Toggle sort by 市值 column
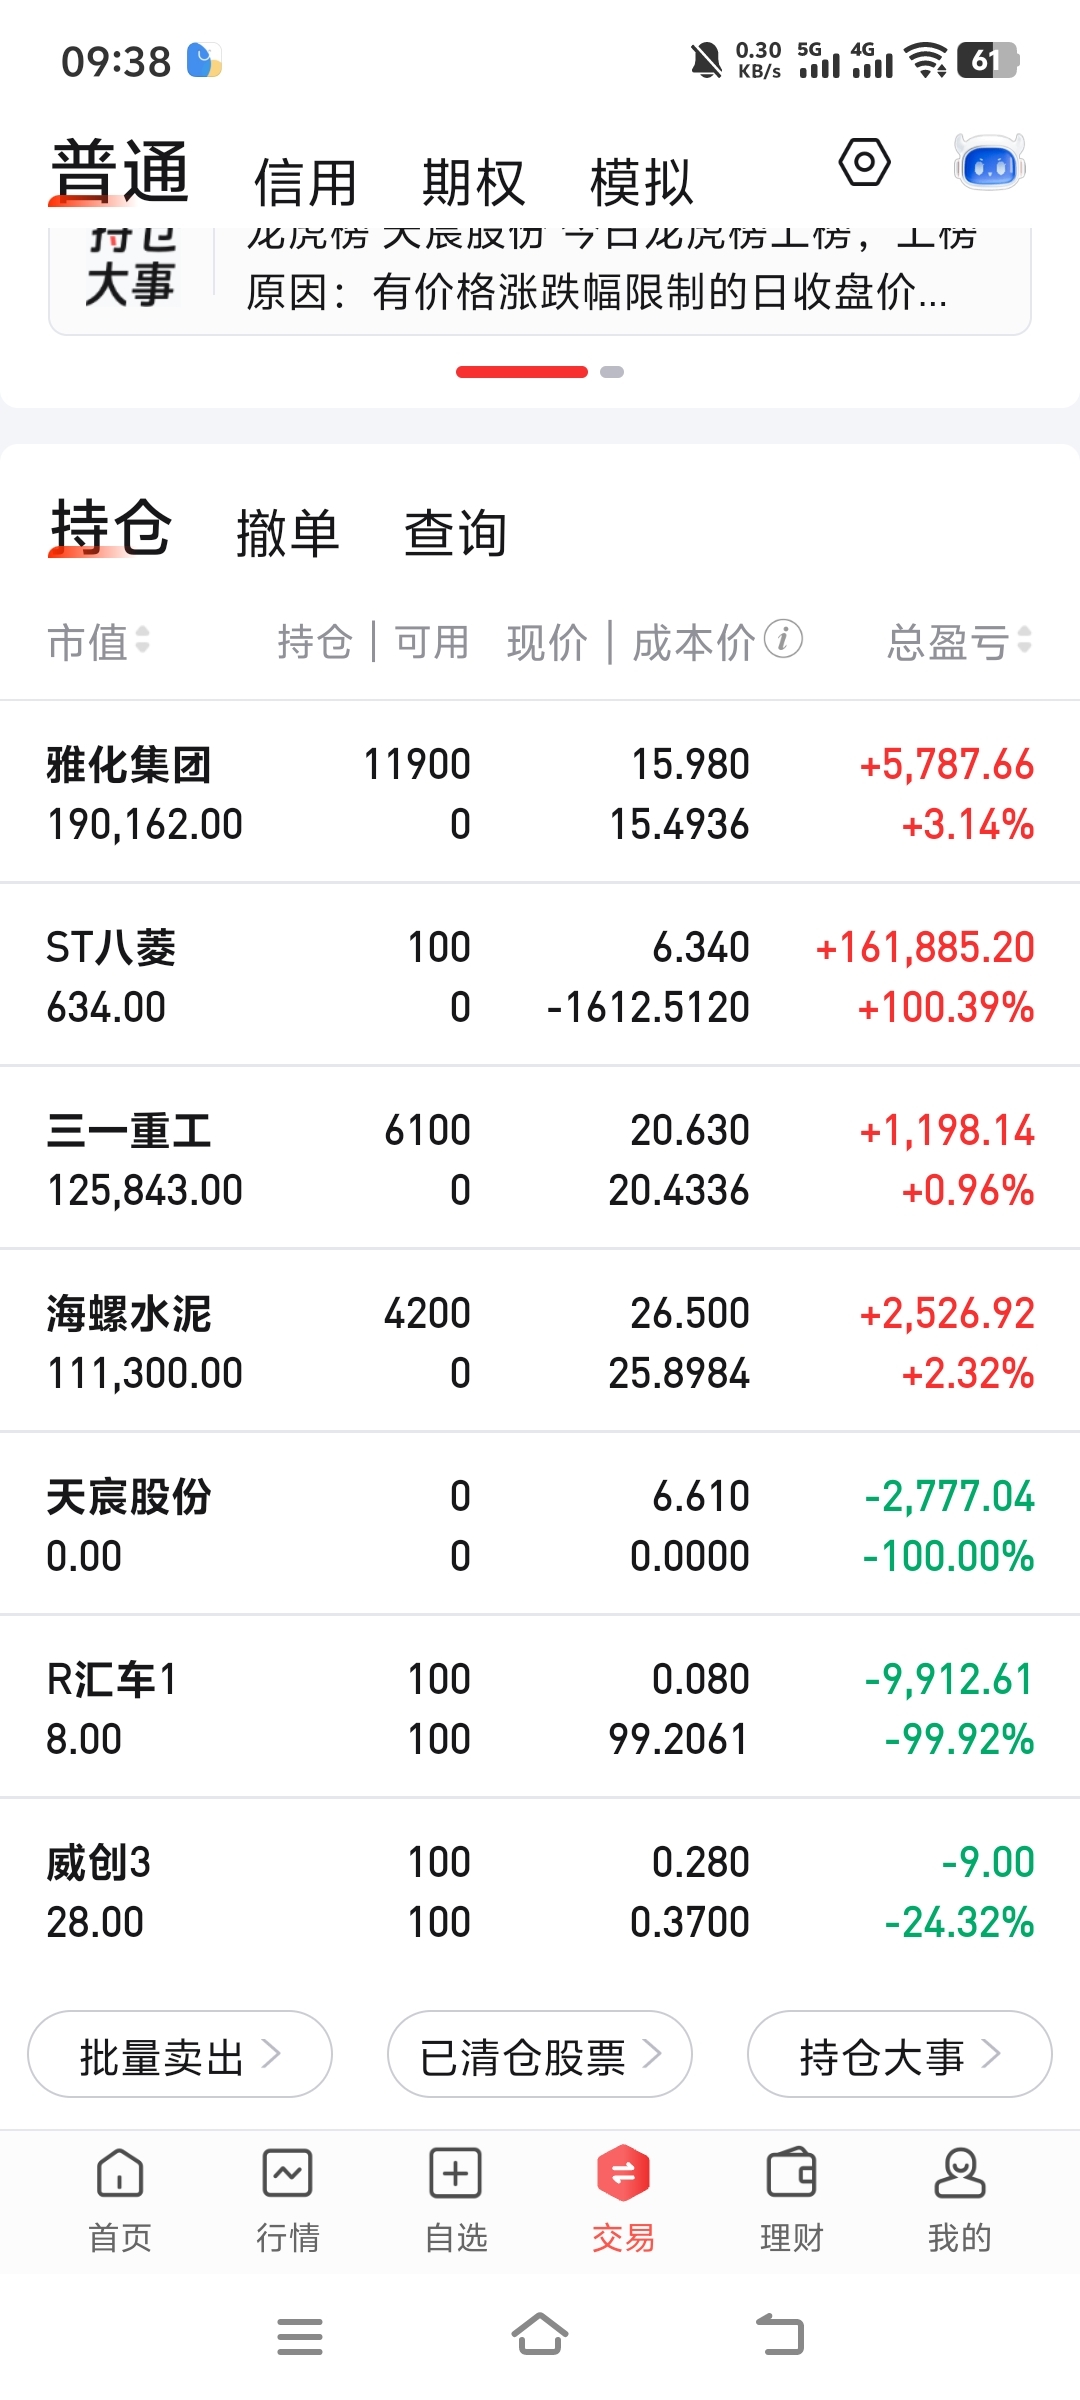 click(x=99, y=641)
